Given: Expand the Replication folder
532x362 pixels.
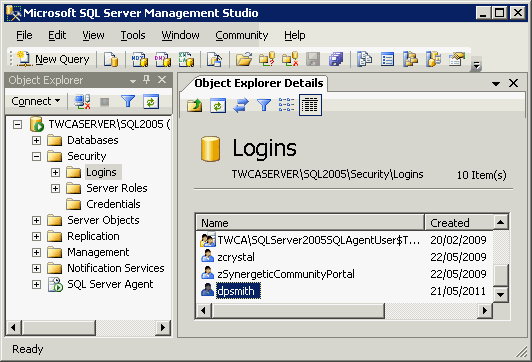Looking at the screenshot, I should point(36,236).
